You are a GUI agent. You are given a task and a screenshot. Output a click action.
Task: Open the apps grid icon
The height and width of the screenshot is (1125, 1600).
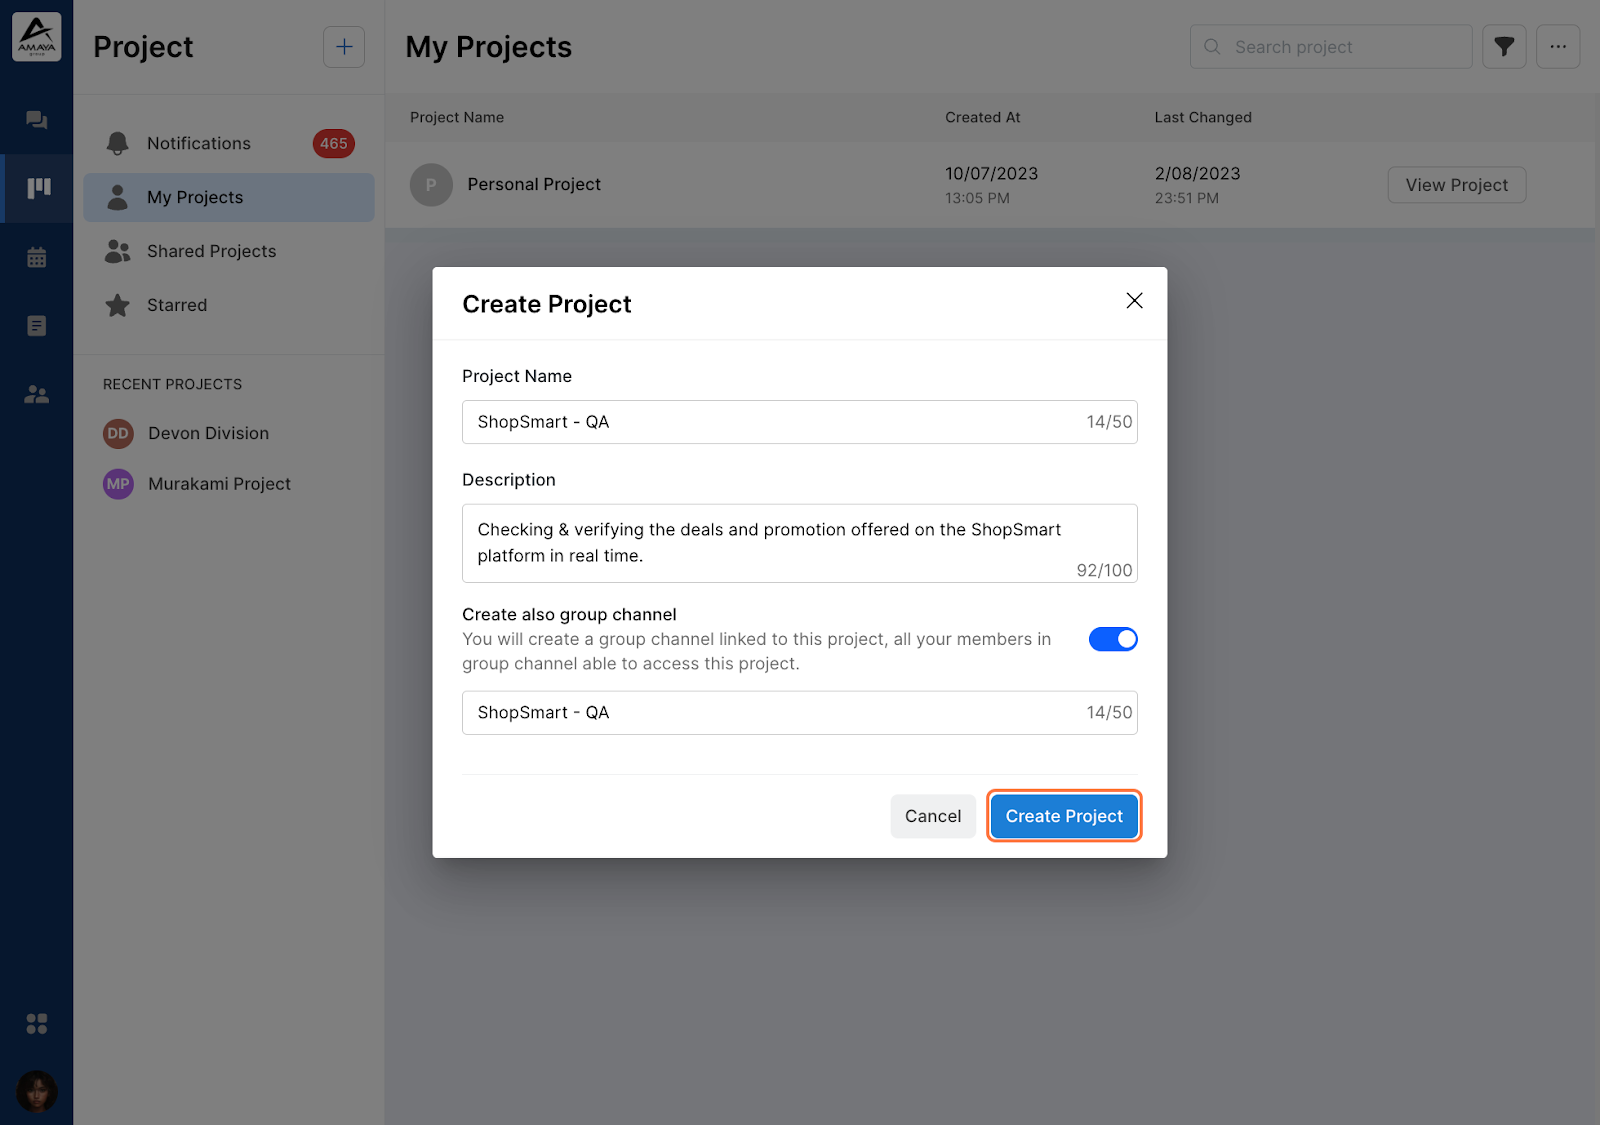pyautogui.click(x=37, y=1023)
